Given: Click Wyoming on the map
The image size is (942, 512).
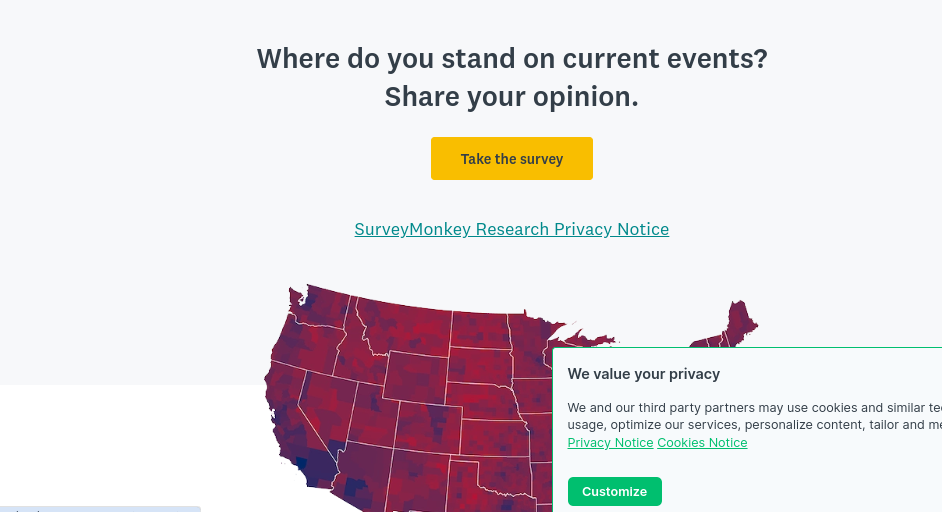Looking at the screenshot, I should [415, 375].
